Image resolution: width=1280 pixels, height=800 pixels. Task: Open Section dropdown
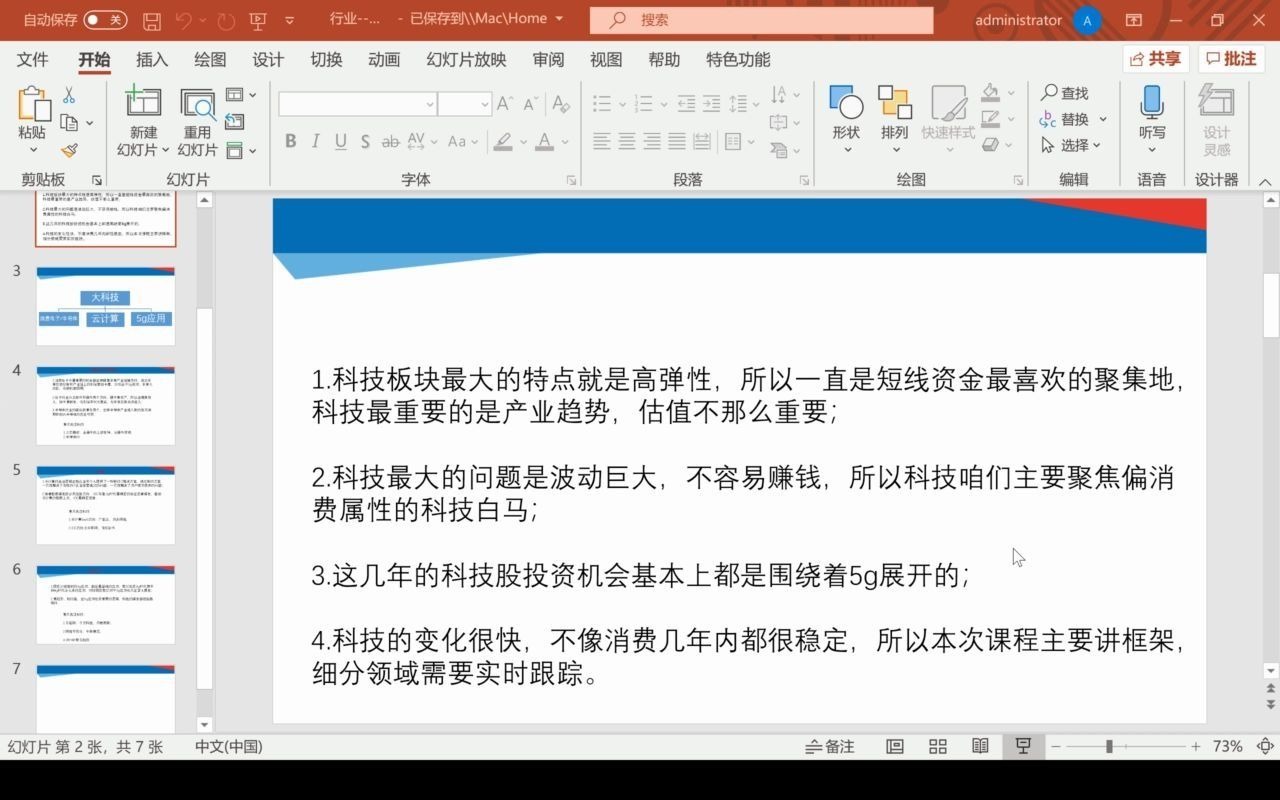(x=241, y=150)
